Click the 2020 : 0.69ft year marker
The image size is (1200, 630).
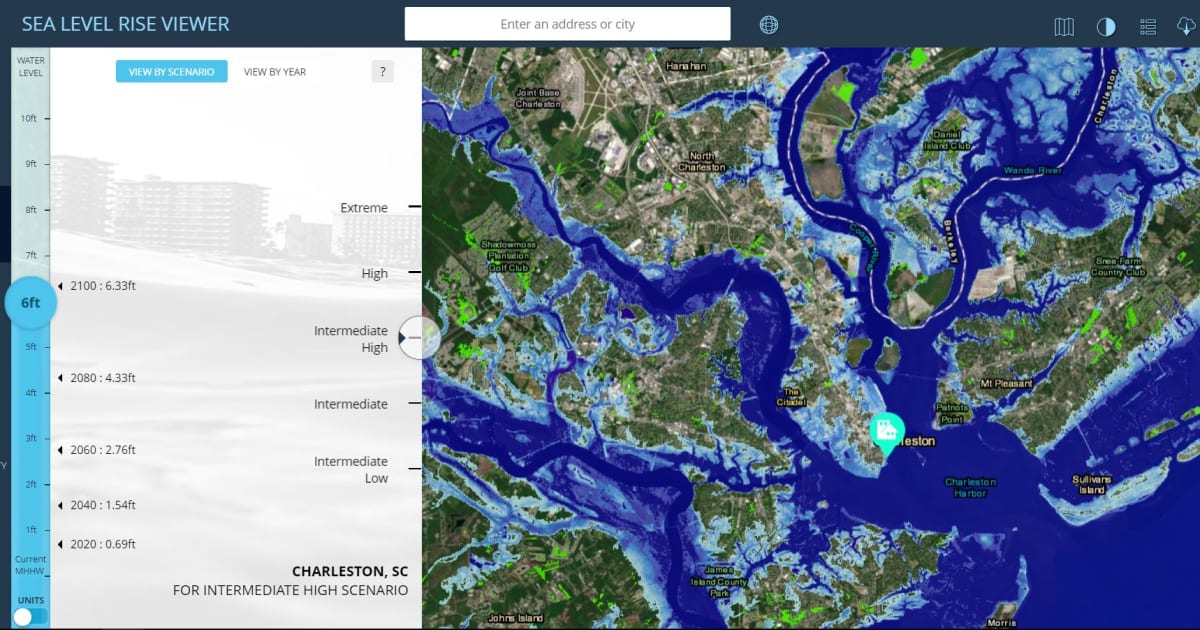[x=98, y=544]
